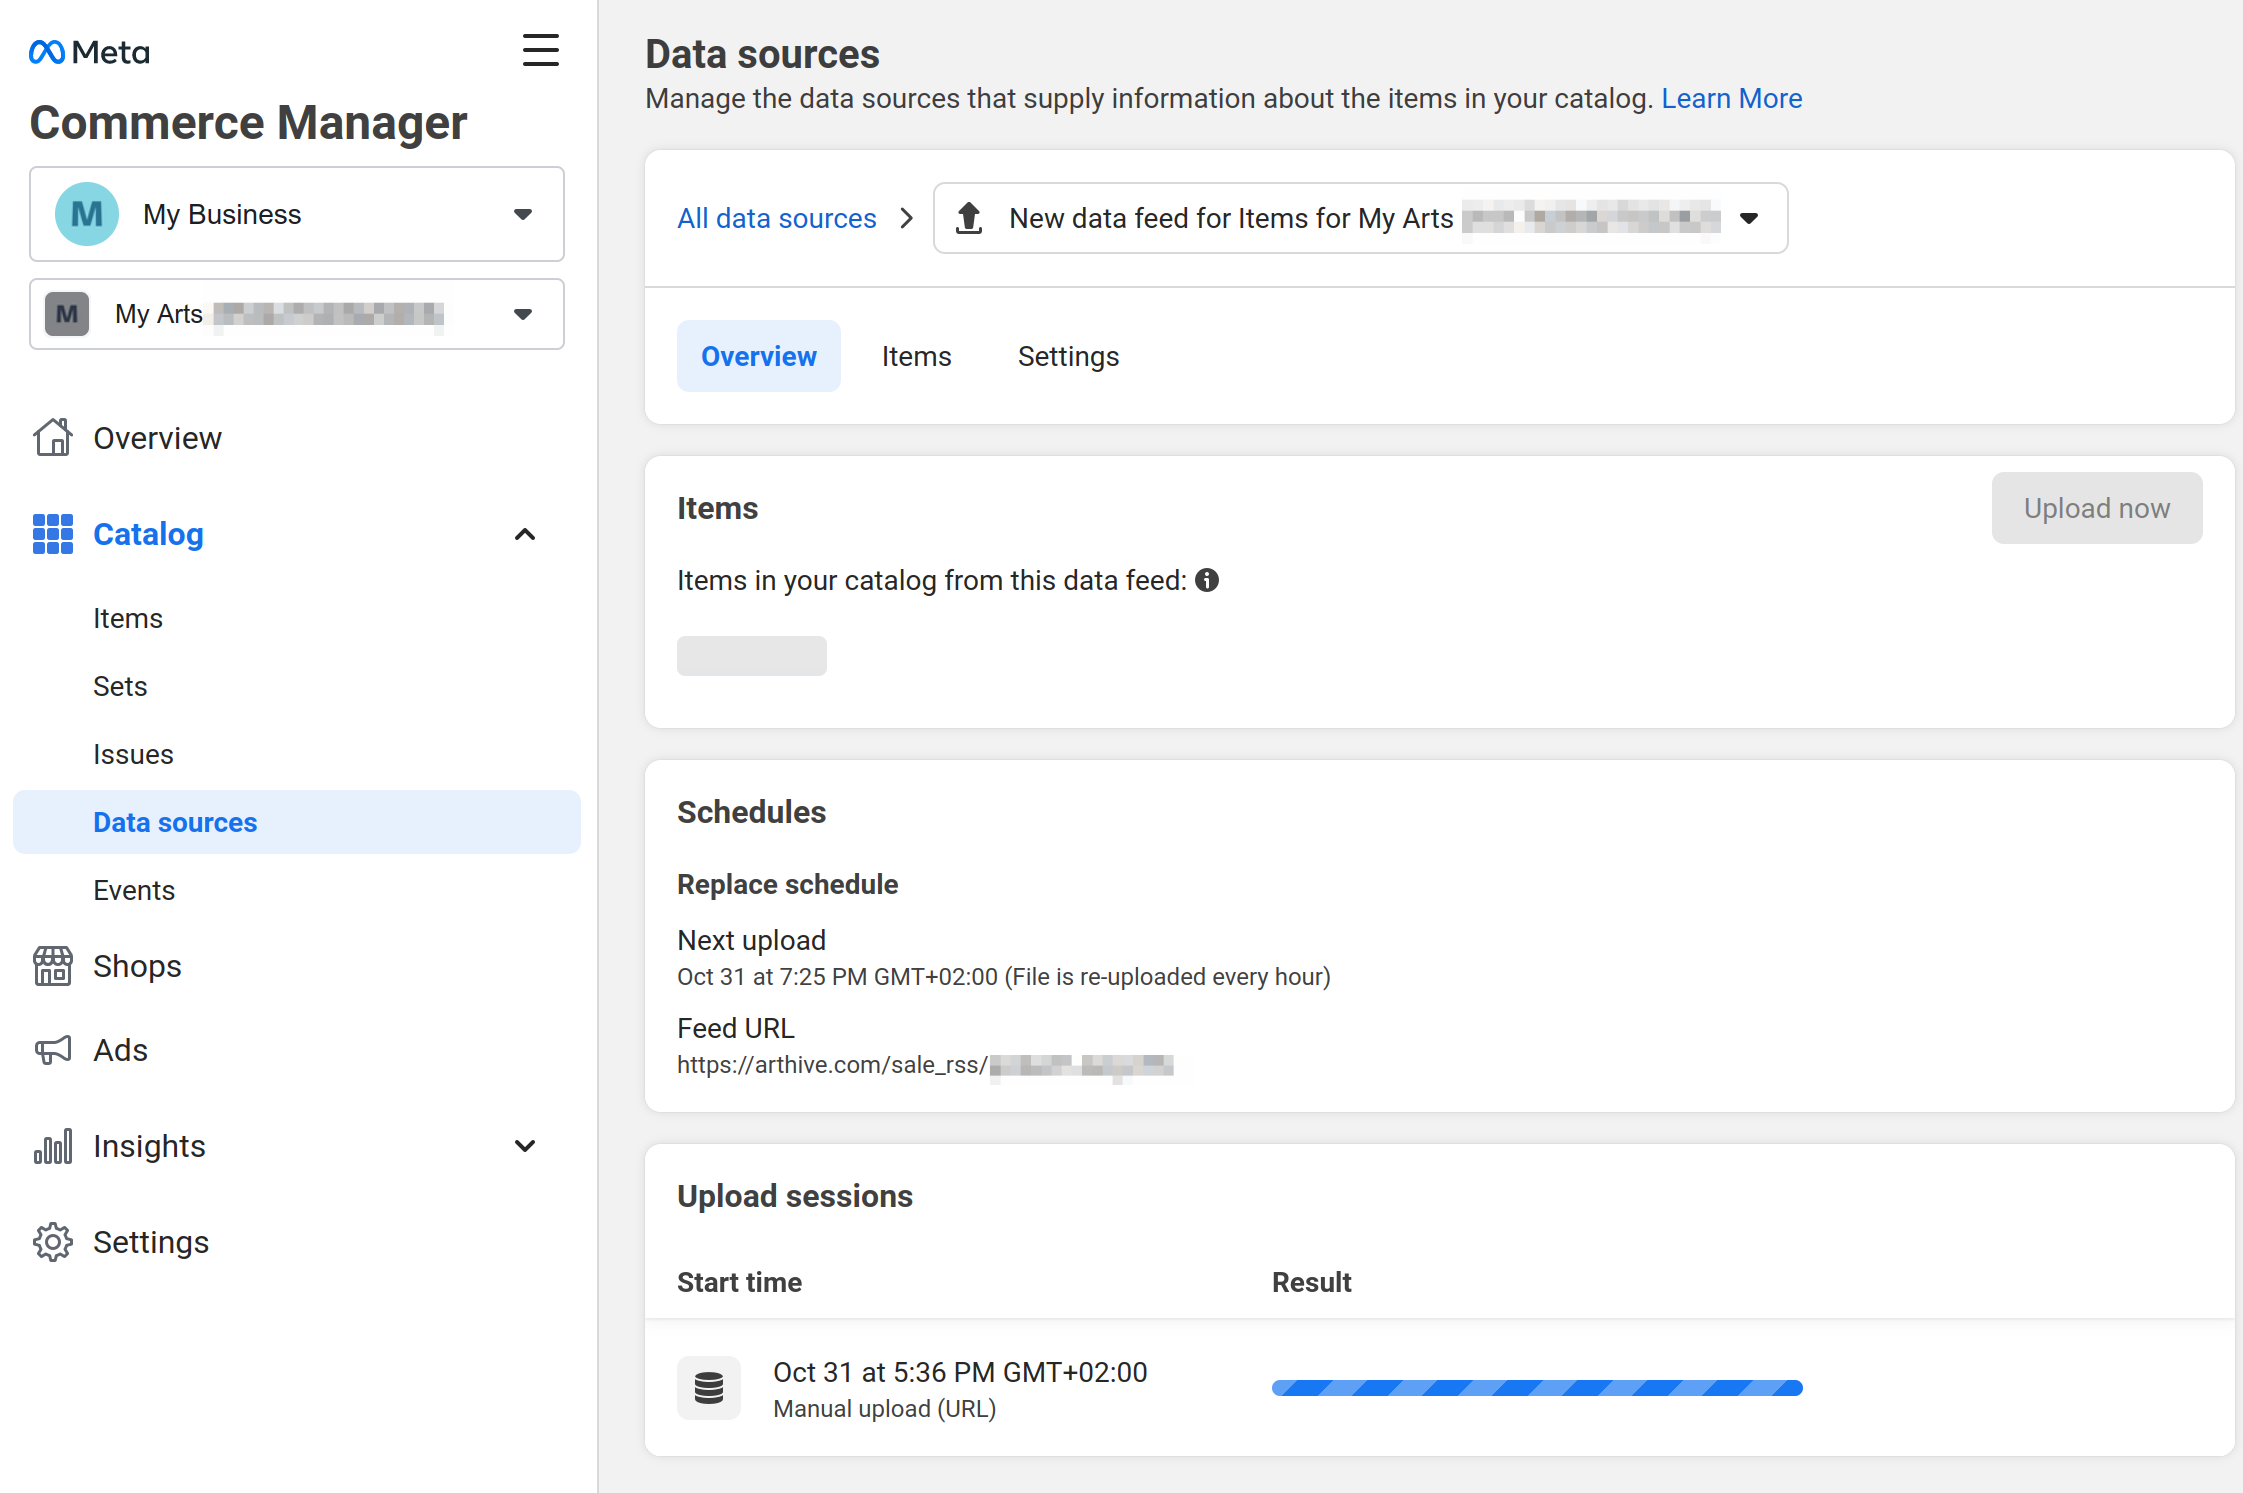Collapse the Catalog section chevron
The width and height of the screenshot is (2243, 1493).
tap(525, 534)
